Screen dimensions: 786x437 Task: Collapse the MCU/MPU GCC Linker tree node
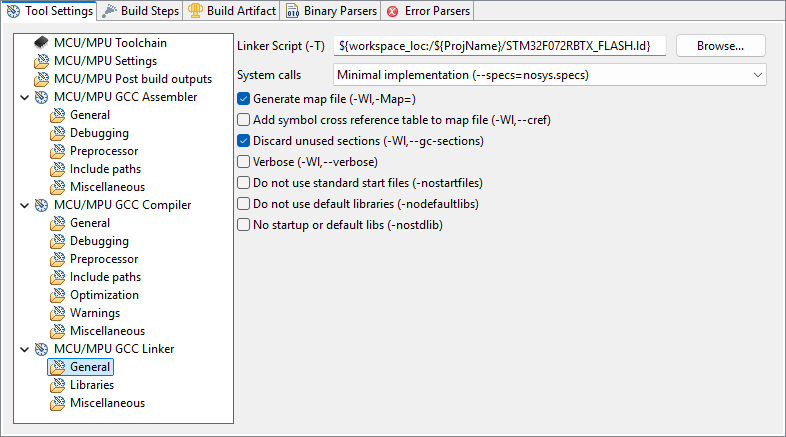pos(23,349)
